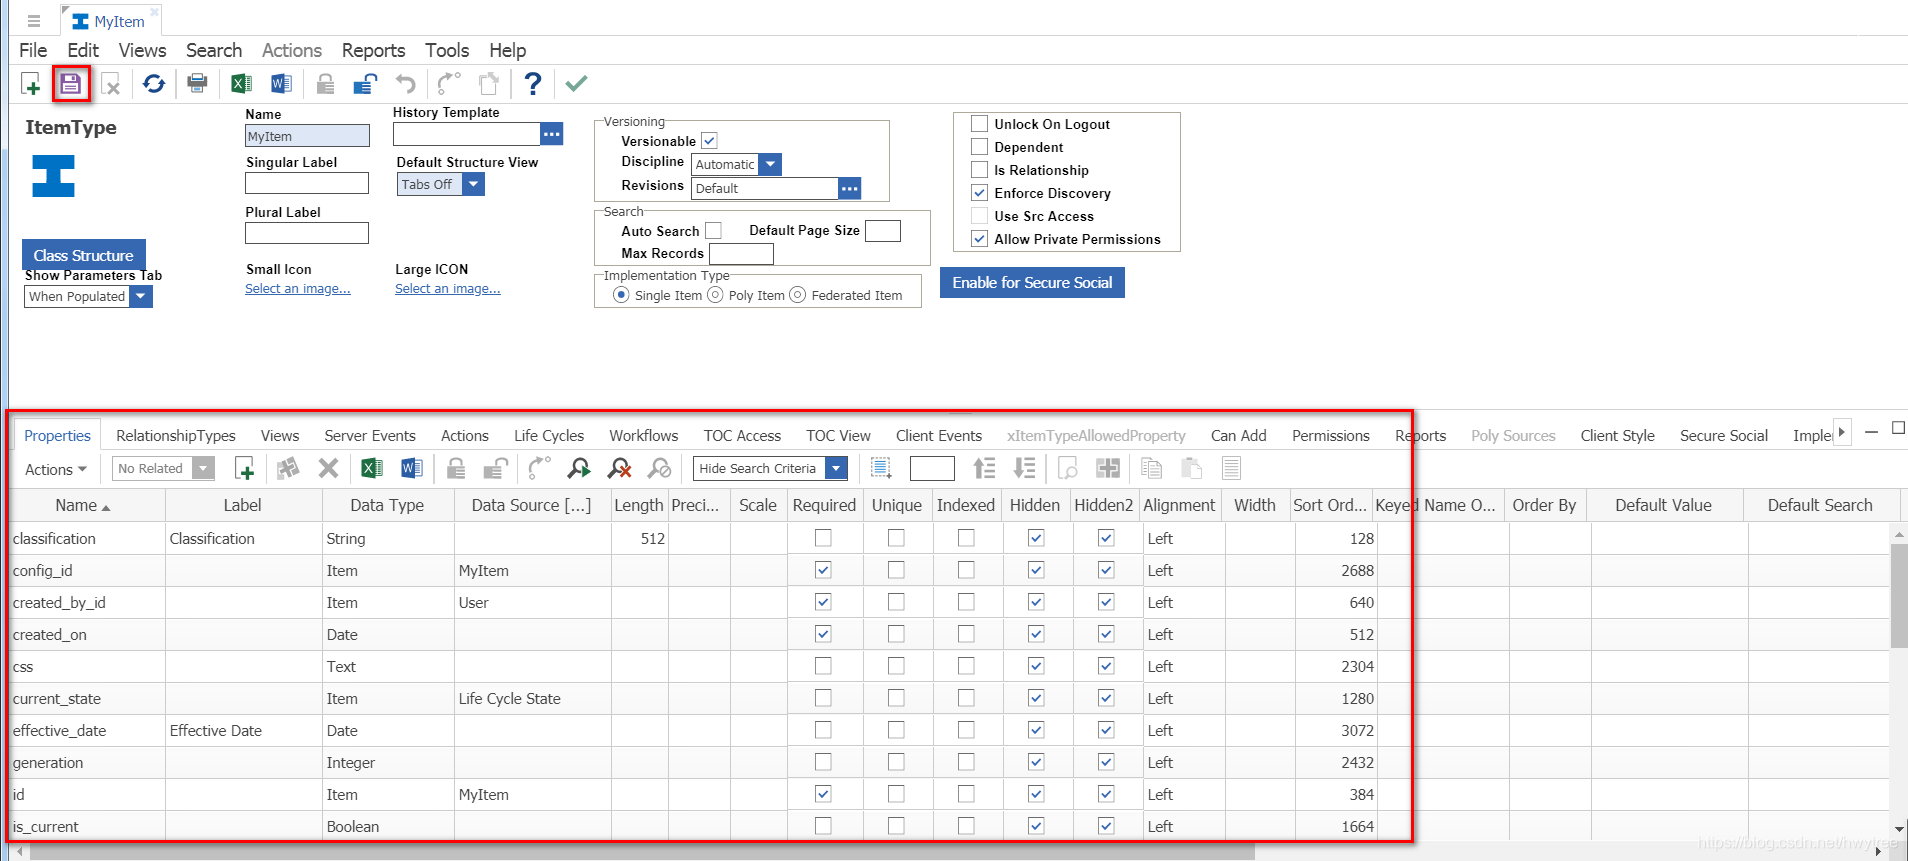Clear search criteria with magnifier X icon
Viewport: 1908px width, 861px height.
pos(620,468)
